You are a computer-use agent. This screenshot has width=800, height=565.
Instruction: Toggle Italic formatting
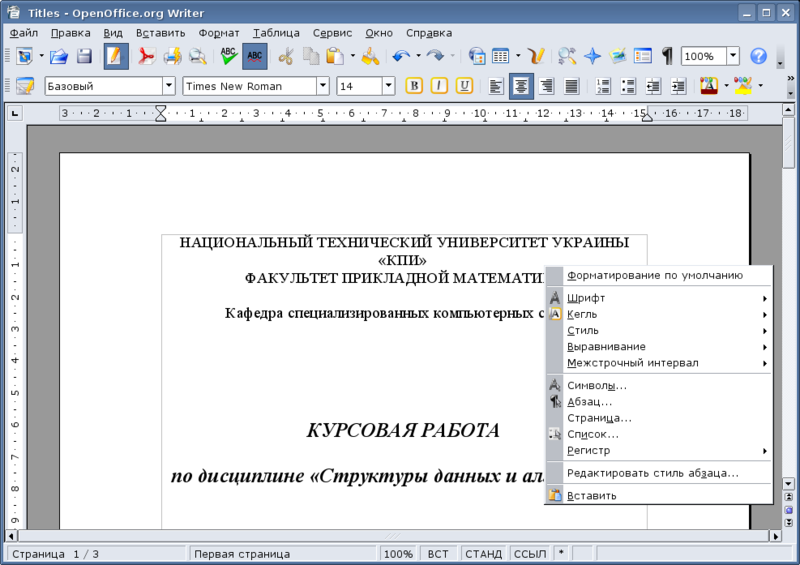439,86
